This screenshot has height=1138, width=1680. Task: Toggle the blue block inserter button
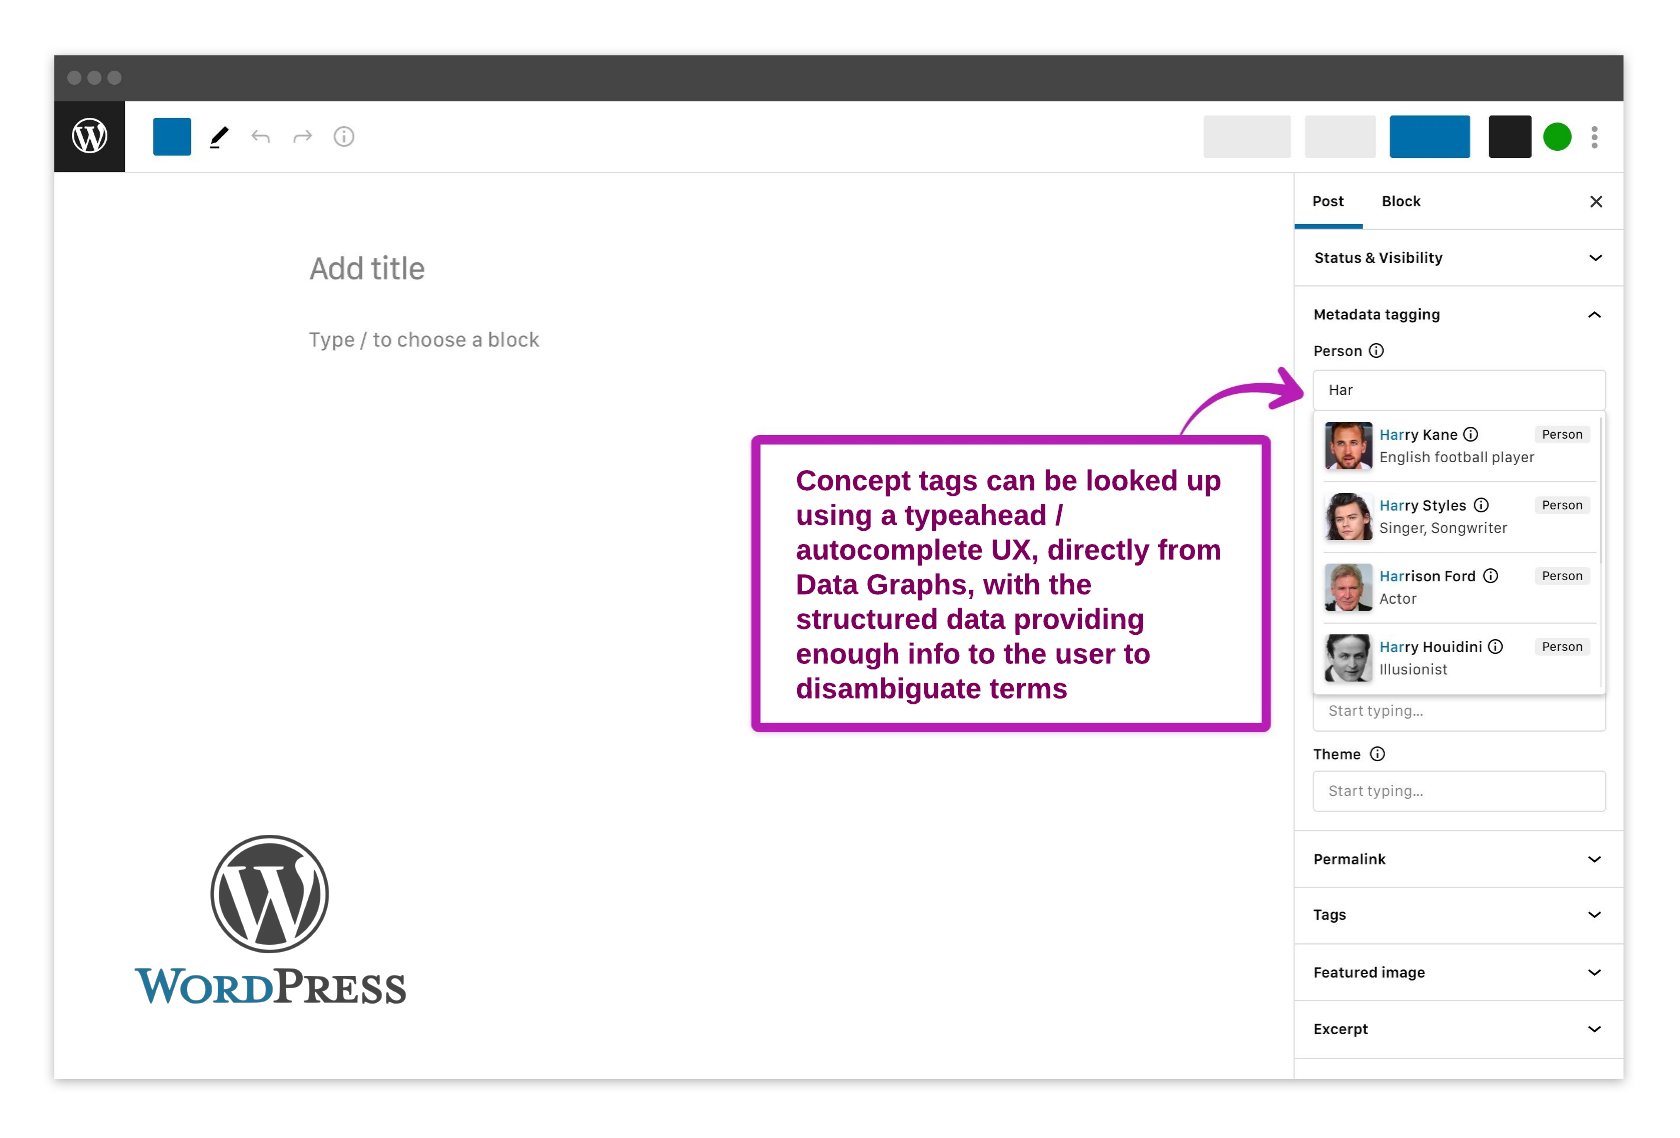coord(172,137)
